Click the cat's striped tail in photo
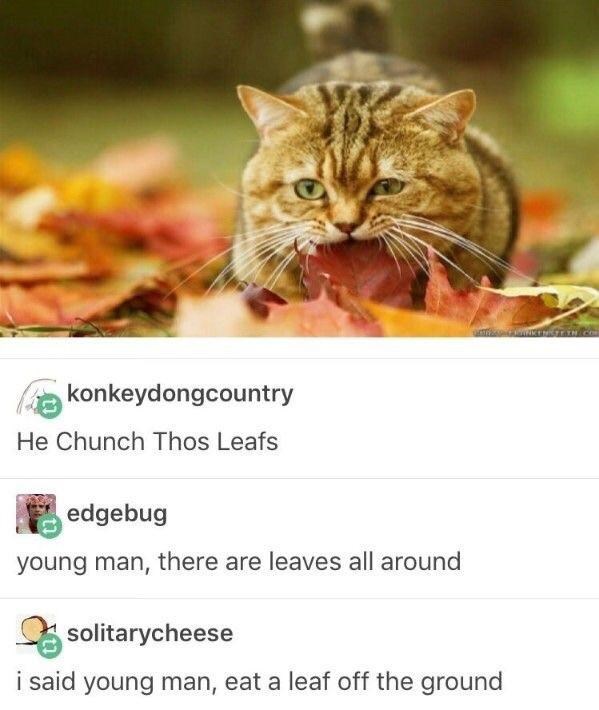Image resolution: width=599 pixels, height=710 pixels. click(346, 27)
